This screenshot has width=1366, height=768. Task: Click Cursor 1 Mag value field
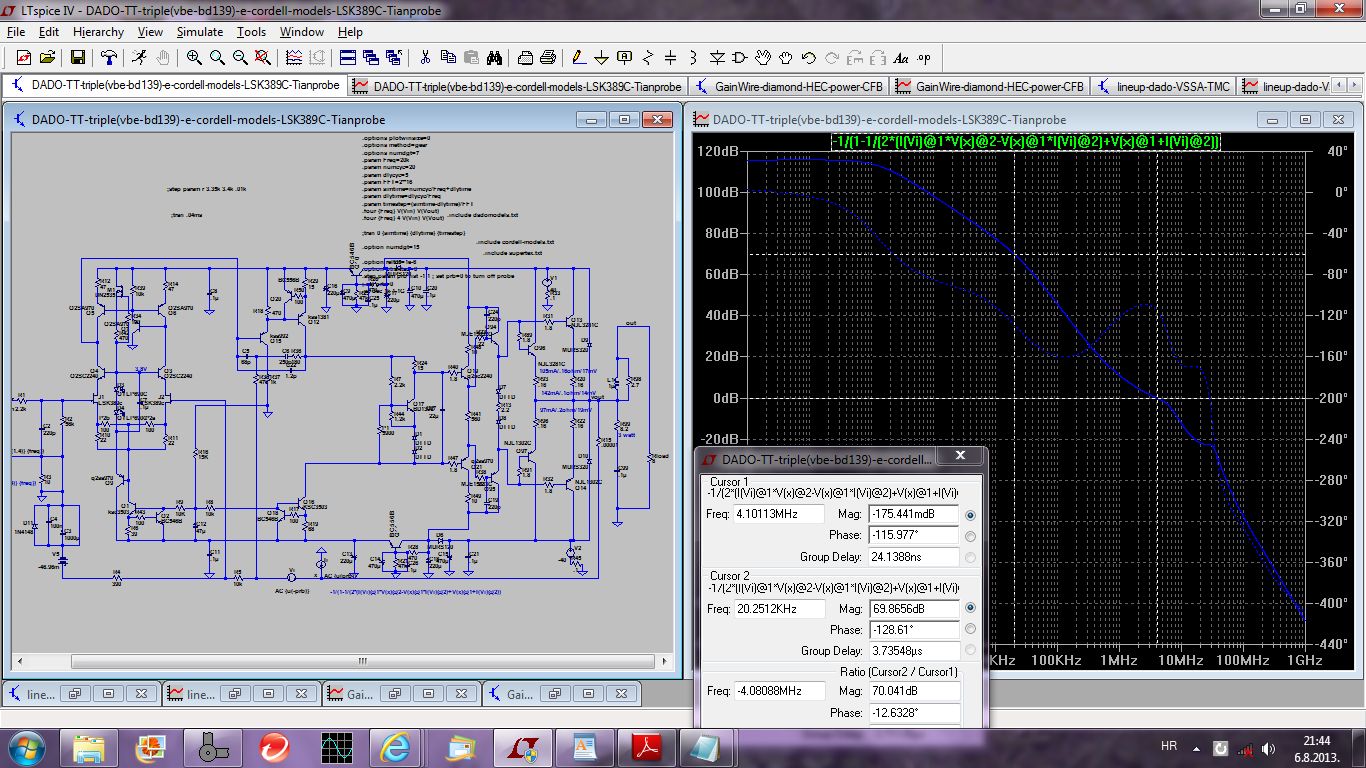click(x=913, y=514)
